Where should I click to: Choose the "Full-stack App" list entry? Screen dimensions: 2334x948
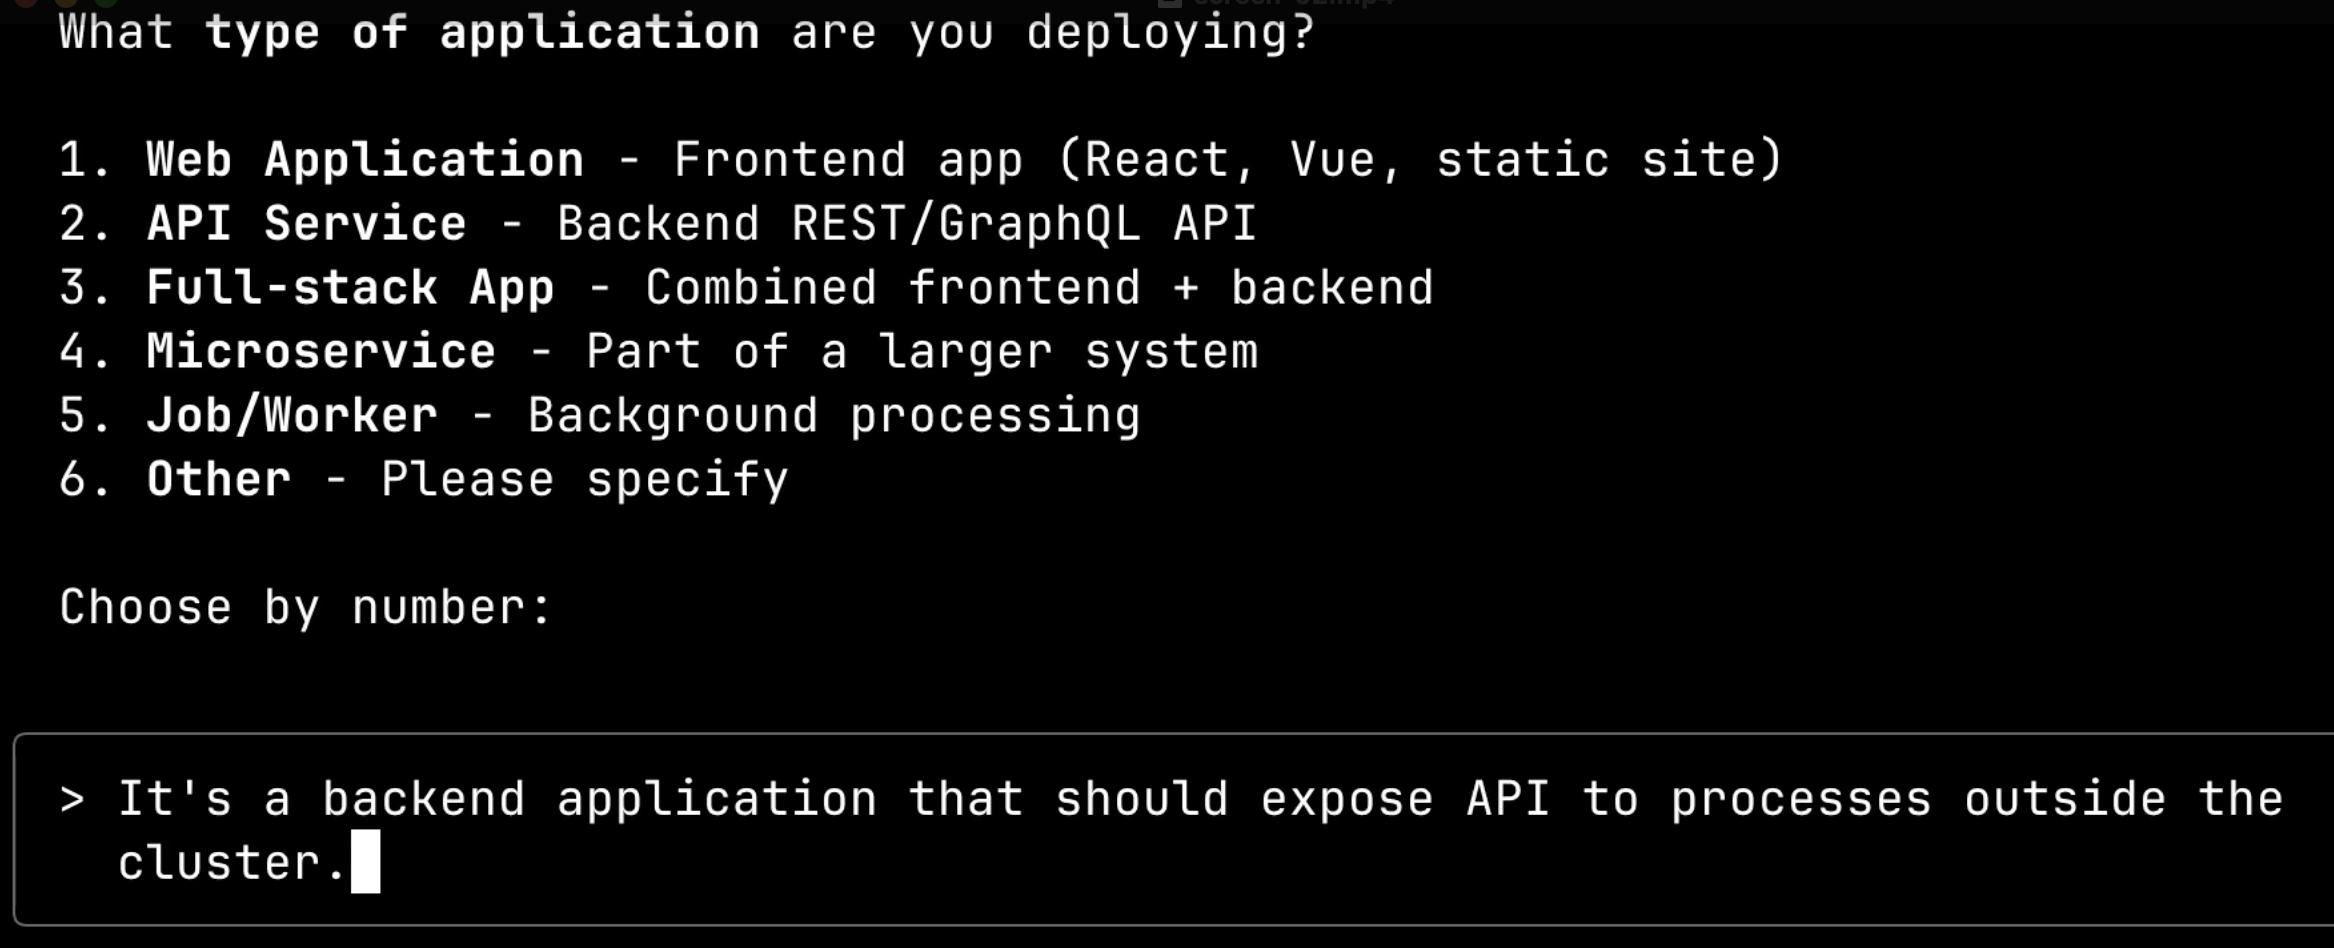(x=350, y=288)
